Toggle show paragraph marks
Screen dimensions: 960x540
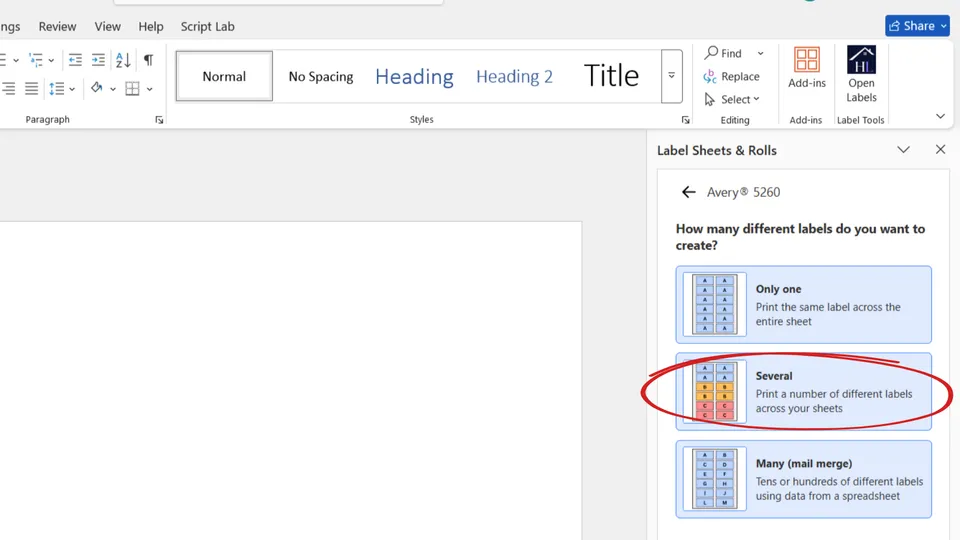(x=148, y=60)
